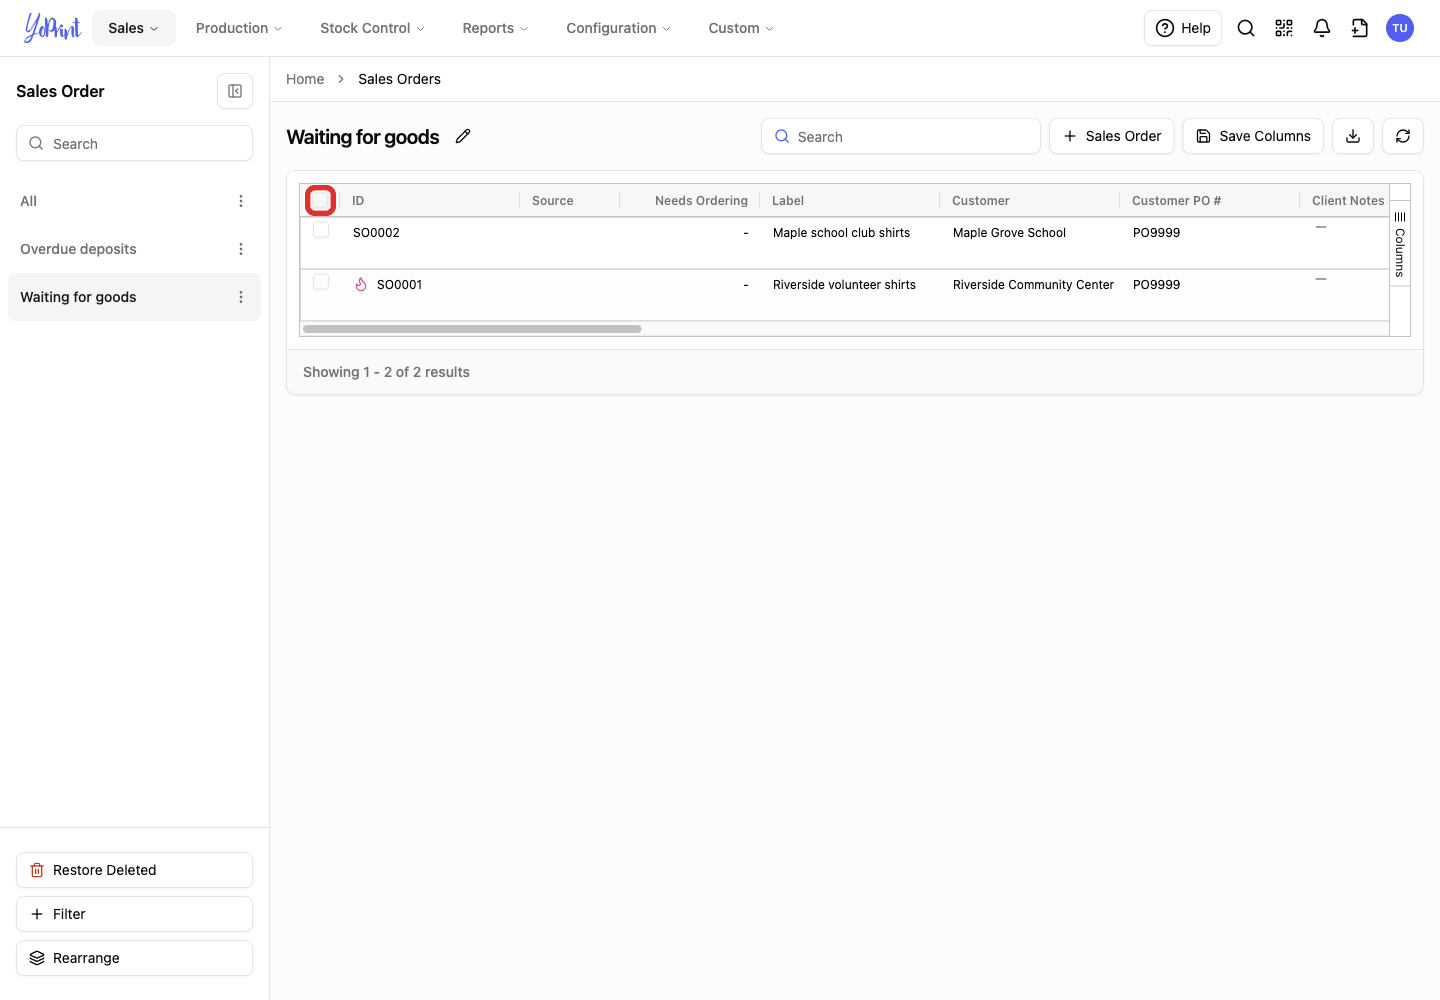Viewport: 1440px width, 1000px height.
Task: Open the QR code scanner icon
Action: tap(1284, 28)
